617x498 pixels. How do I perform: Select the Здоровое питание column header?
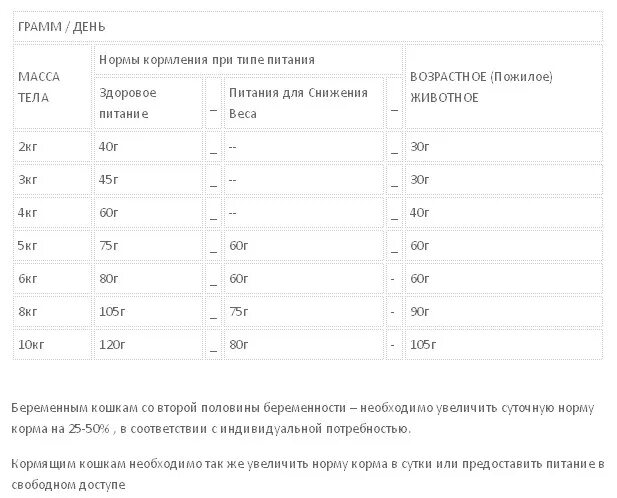(x=148, y=103)
